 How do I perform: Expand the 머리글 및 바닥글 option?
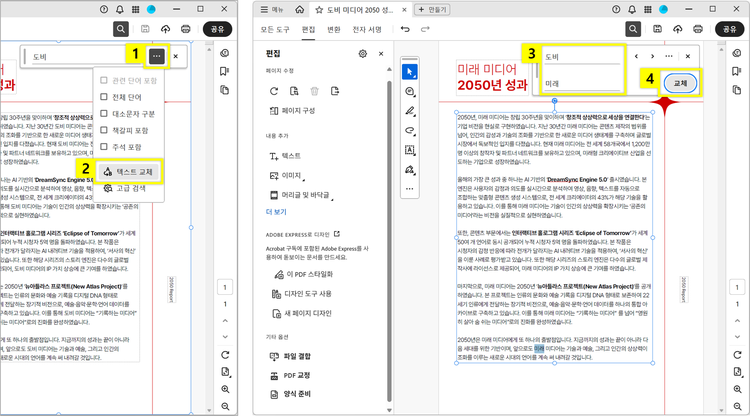click(x=302, y=195)
